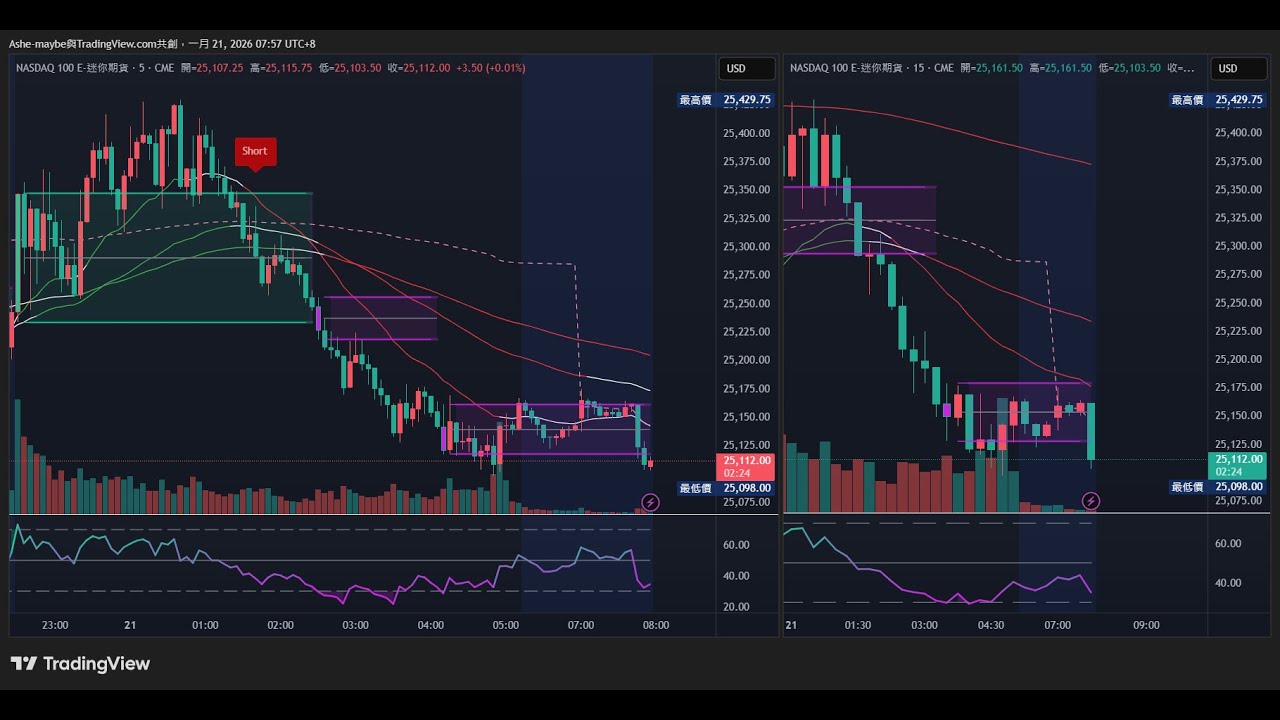The height and width of the screenshot is (720, 1280).
Task: Click the left chart 最高價 25,429.75 label
Action: pyautogui.click(x=726, y=100)
